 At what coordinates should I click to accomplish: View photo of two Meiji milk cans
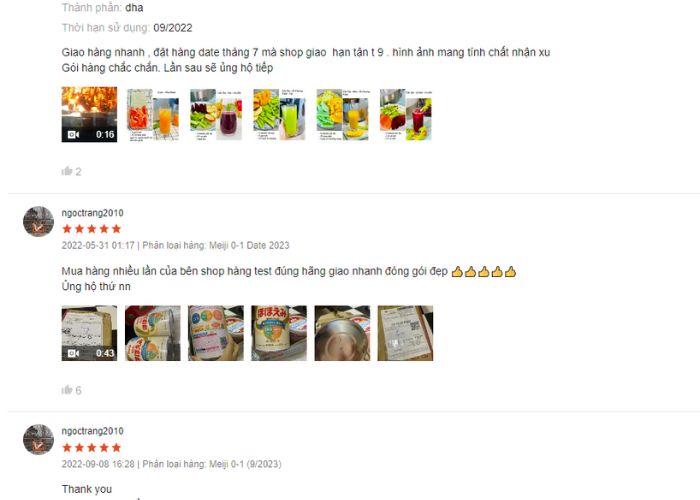(153, 333)
